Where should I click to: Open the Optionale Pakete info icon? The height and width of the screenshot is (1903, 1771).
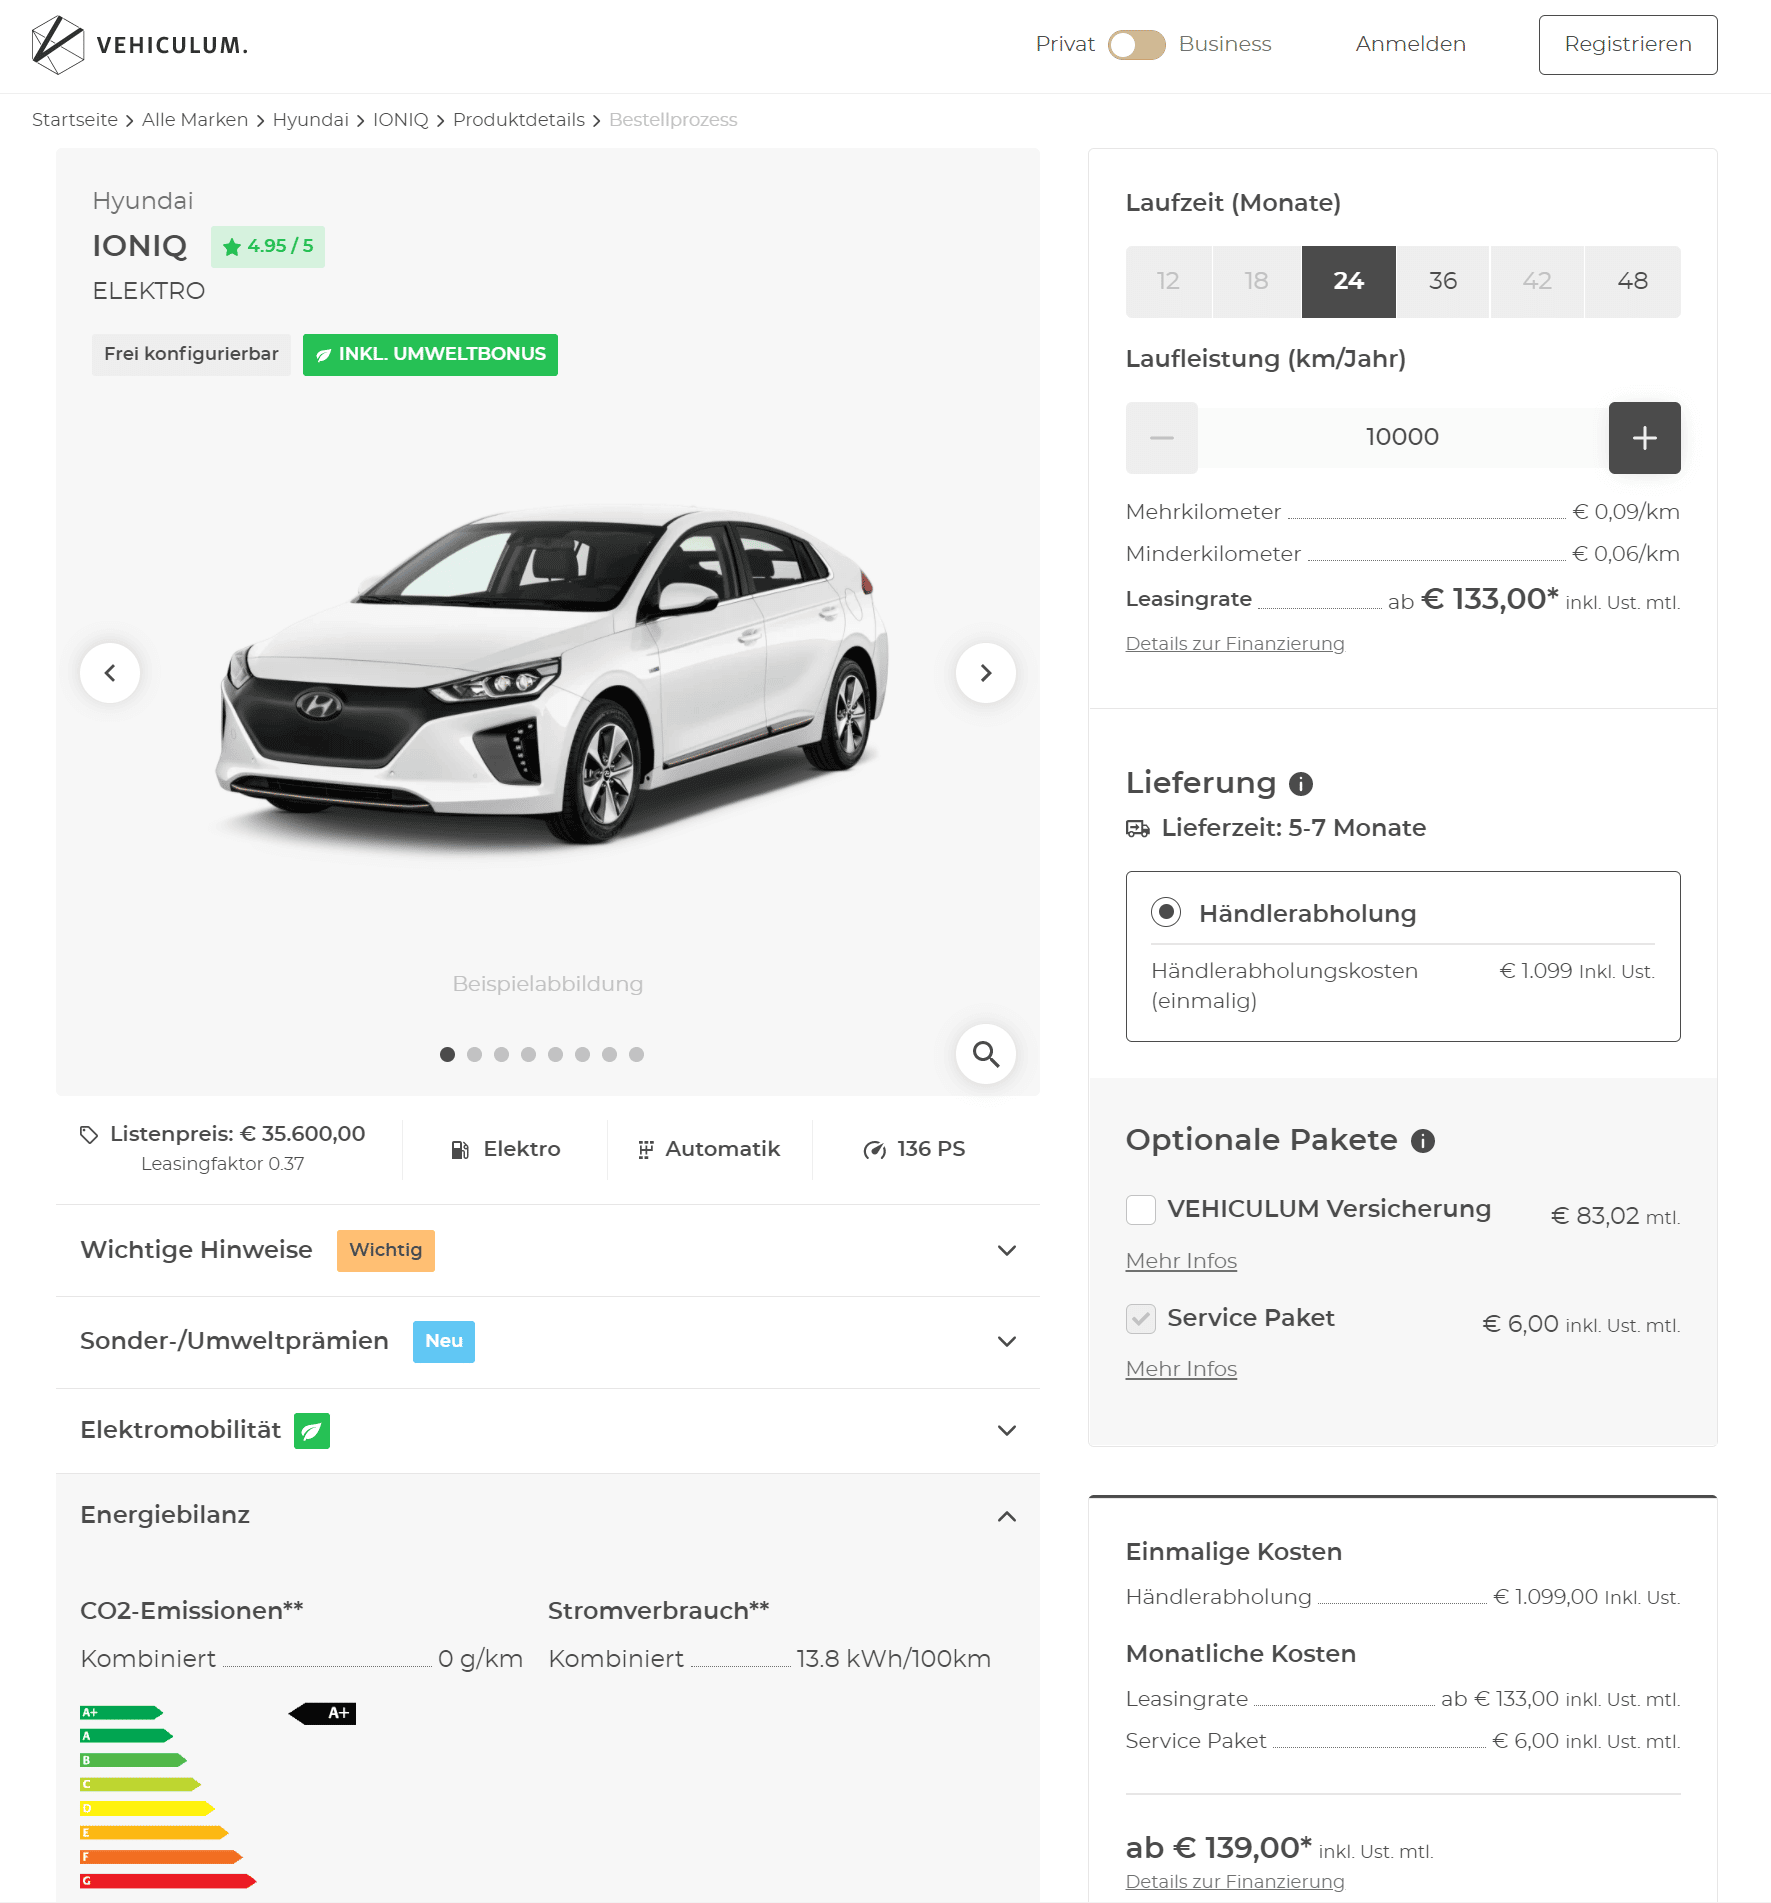click(1423, 1141)
